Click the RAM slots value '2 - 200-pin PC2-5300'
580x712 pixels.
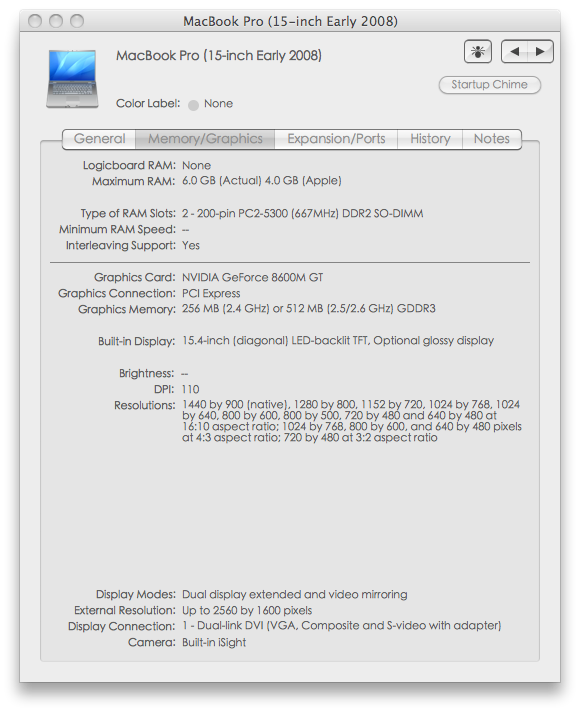coord(302,213)
